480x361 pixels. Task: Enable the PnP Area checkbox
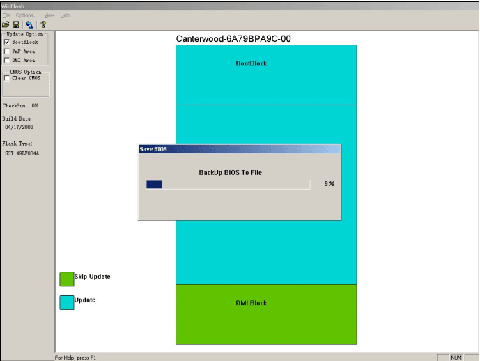7,51
